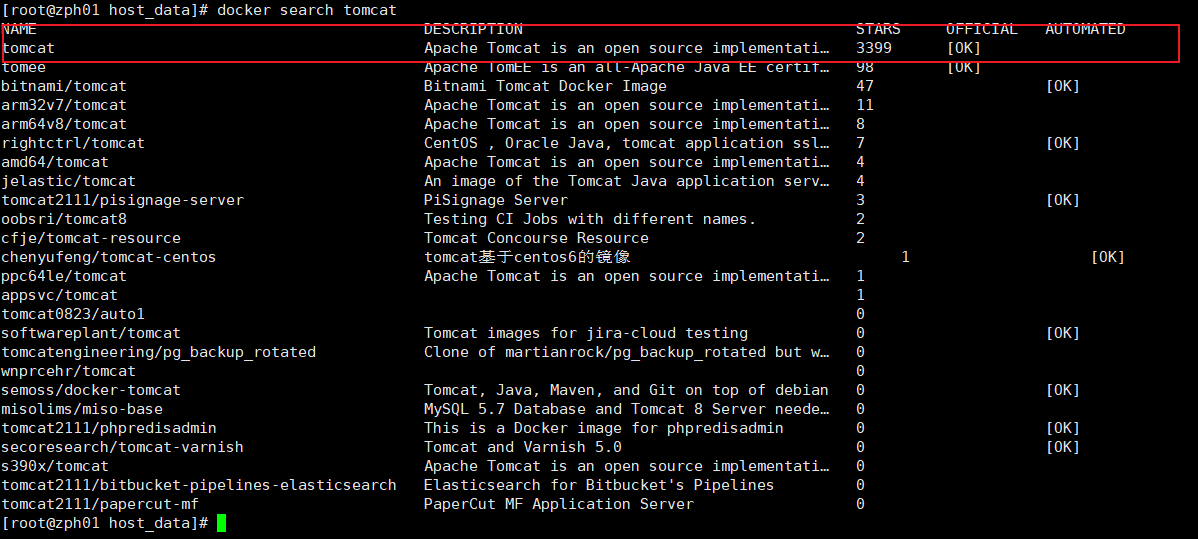Click the star count 3399
This screenshot has height=539, width=1198.
click(x=874, y=48)
